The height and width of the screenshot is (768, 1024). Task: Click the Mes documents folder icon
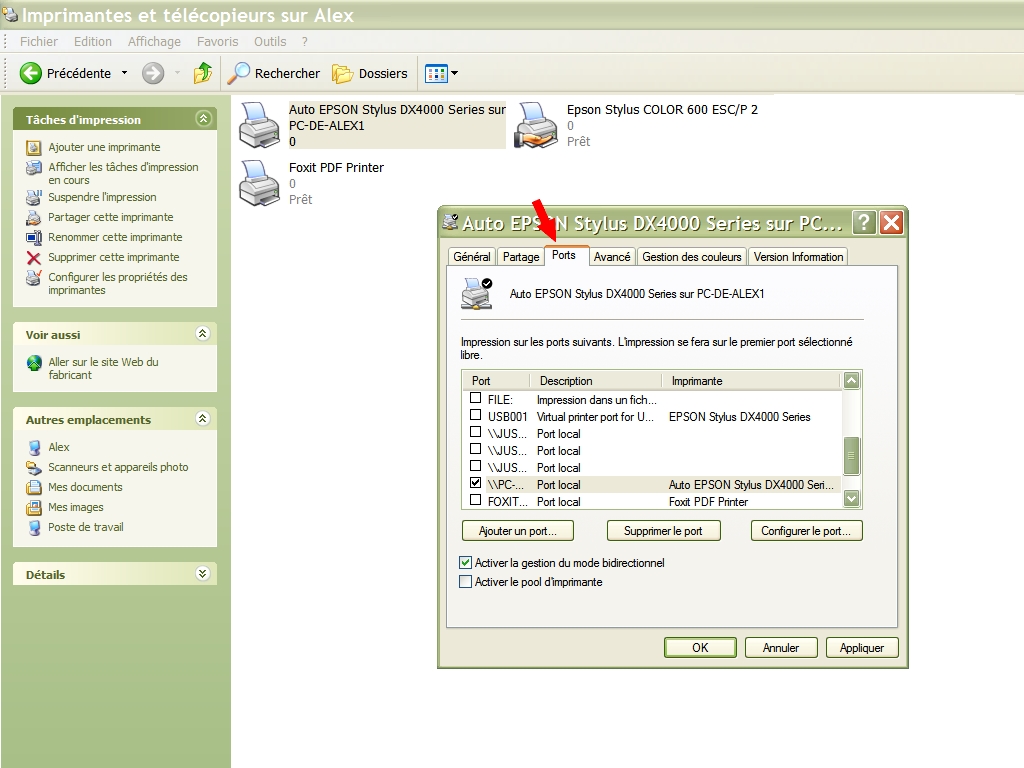[34, 488]
